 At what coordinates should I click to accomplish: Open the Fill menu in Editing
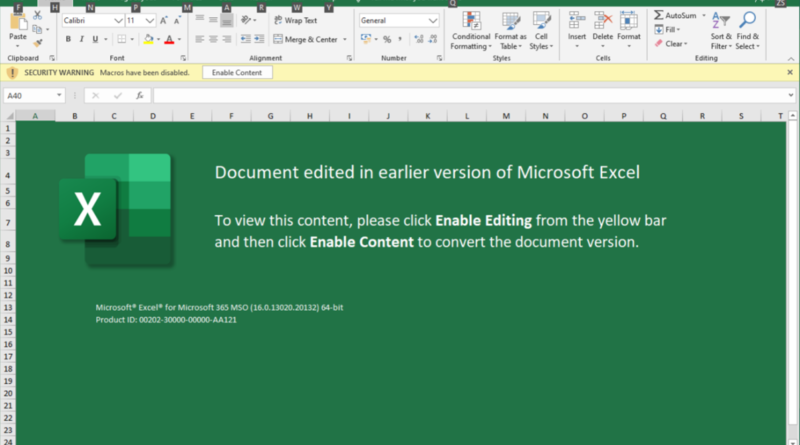[x=667, y=30]
